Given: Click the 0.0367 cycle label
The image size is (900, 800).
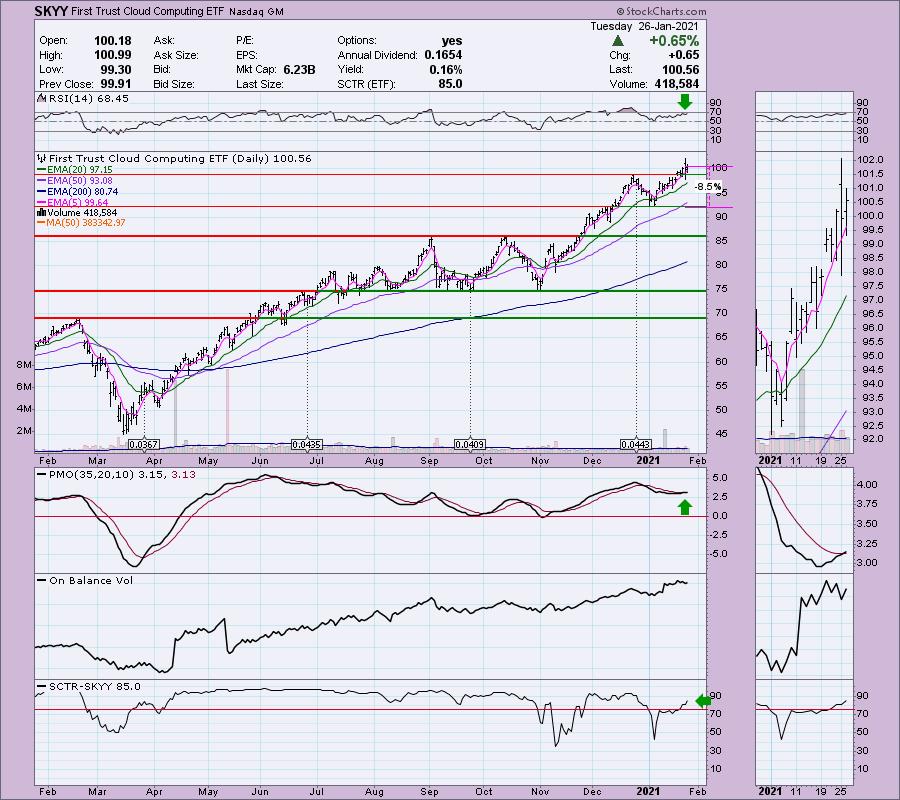Looking at the screenshot, I should click(x=143, y=445).
